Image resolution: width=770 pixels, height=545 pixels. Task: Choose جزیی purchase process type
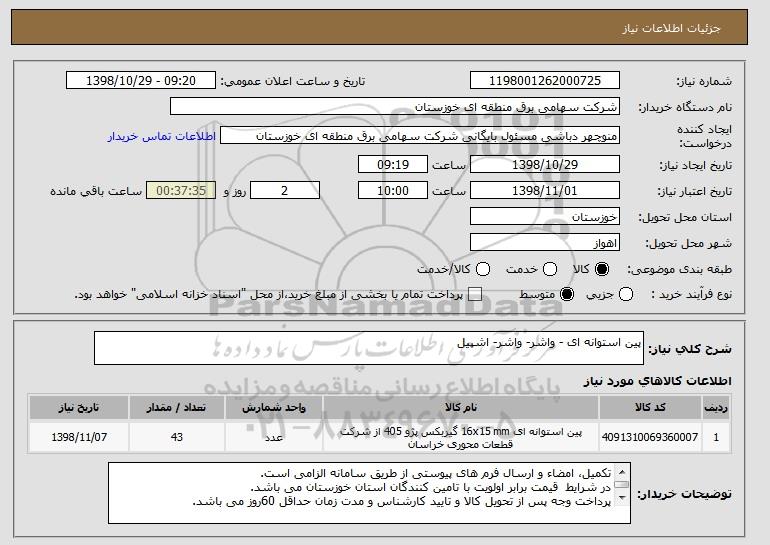[626, 294]
